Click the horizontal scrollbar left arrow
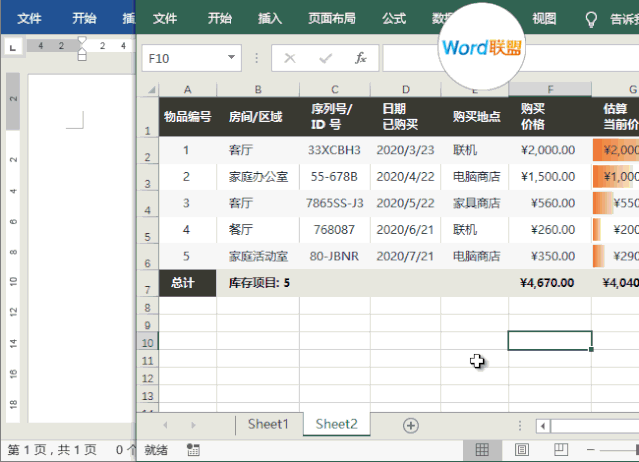Viewport: 639px width, 462px height. tap(543, 425)
